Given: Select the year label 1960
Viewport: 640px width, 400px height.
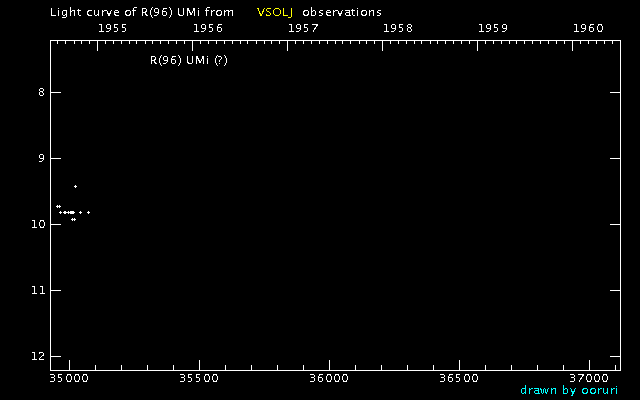Looking at the screenshot, I should tap(588, 28).
